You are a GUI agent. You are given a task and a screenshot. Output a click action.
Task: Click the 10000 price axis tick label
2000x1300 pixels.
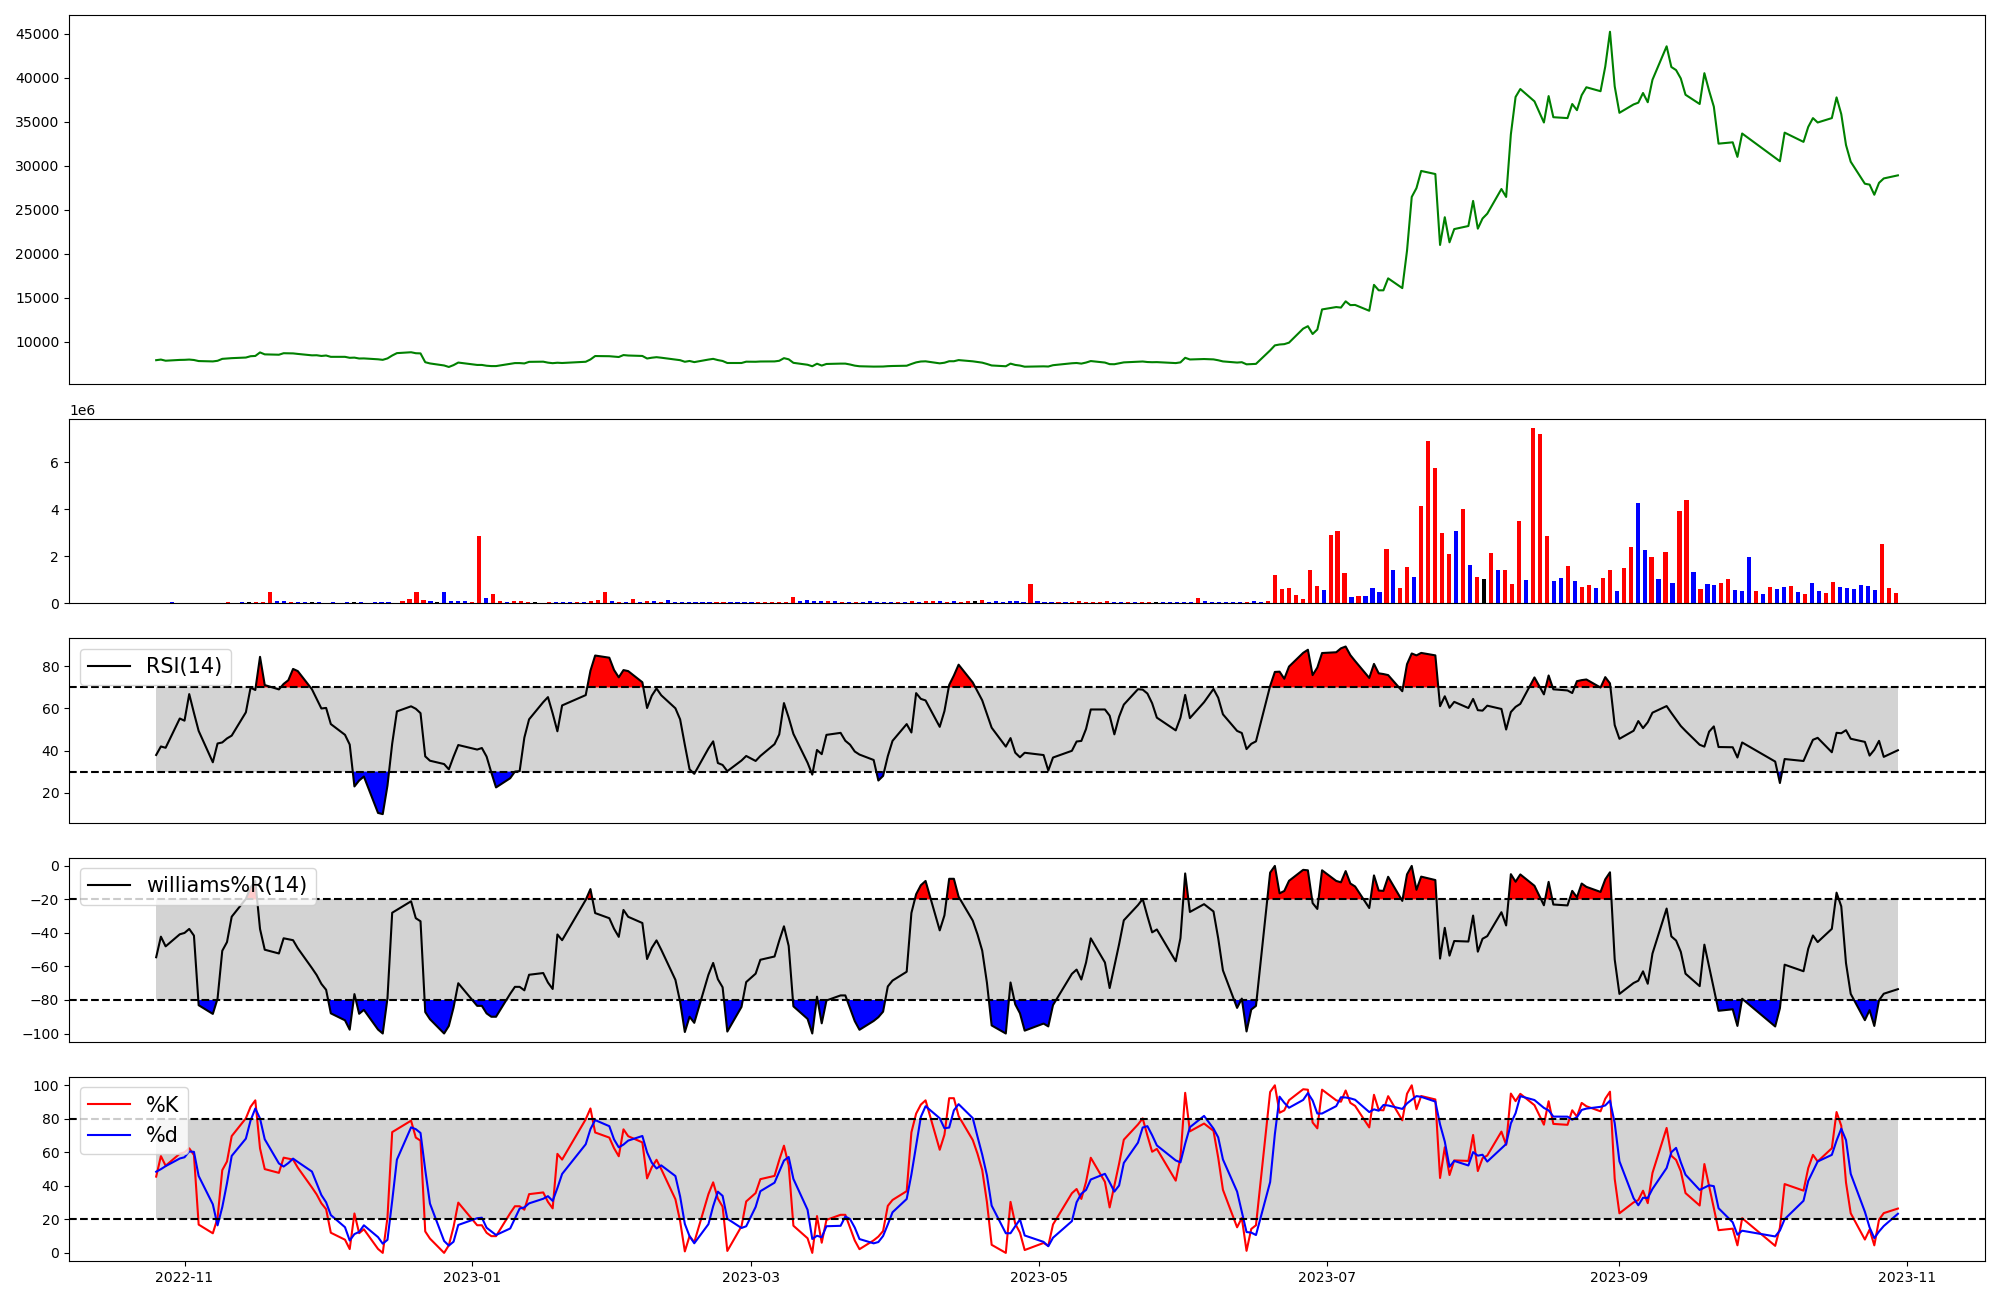37,342
